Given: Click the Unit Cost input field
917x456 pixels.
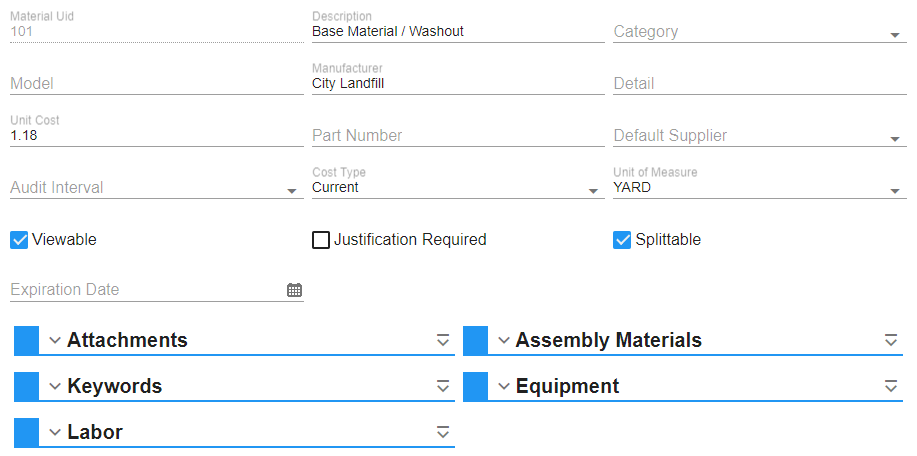Looking at the screenshot, I should click(156, 135).
